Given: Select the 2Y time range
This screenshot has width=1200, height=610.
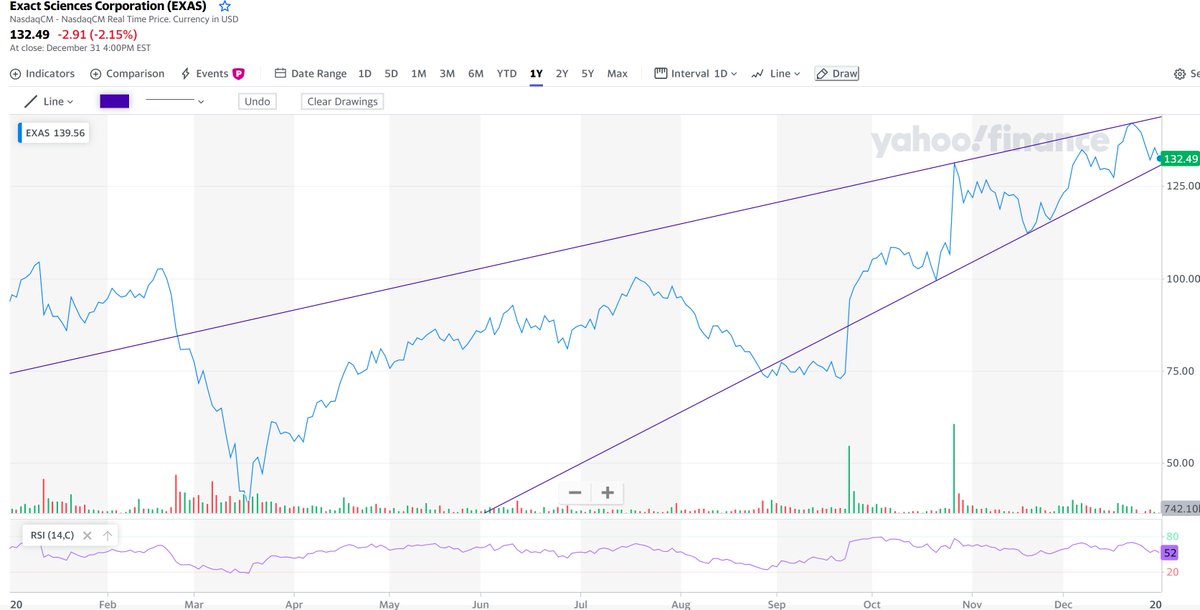Looking at the screenshot, I should pyautogui.click(x=562, y=74).
